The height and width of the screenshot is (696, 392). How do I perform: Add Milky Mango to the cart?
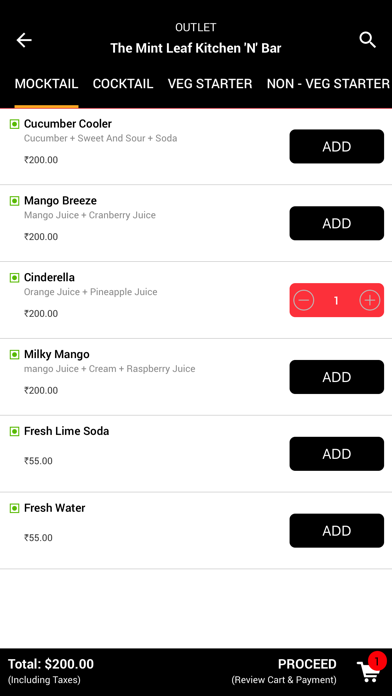[337, 377]
